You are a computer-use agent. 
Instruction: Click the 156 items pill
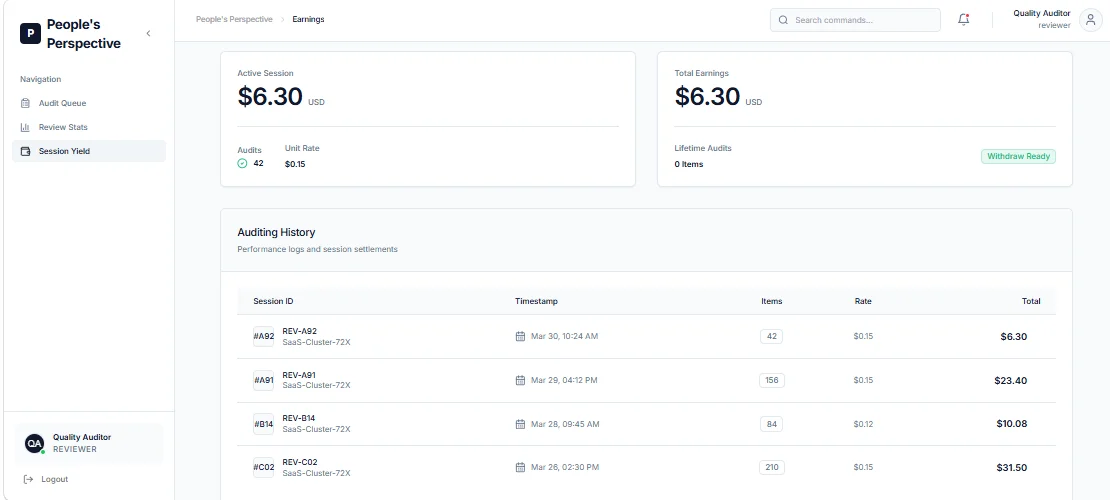772,380
